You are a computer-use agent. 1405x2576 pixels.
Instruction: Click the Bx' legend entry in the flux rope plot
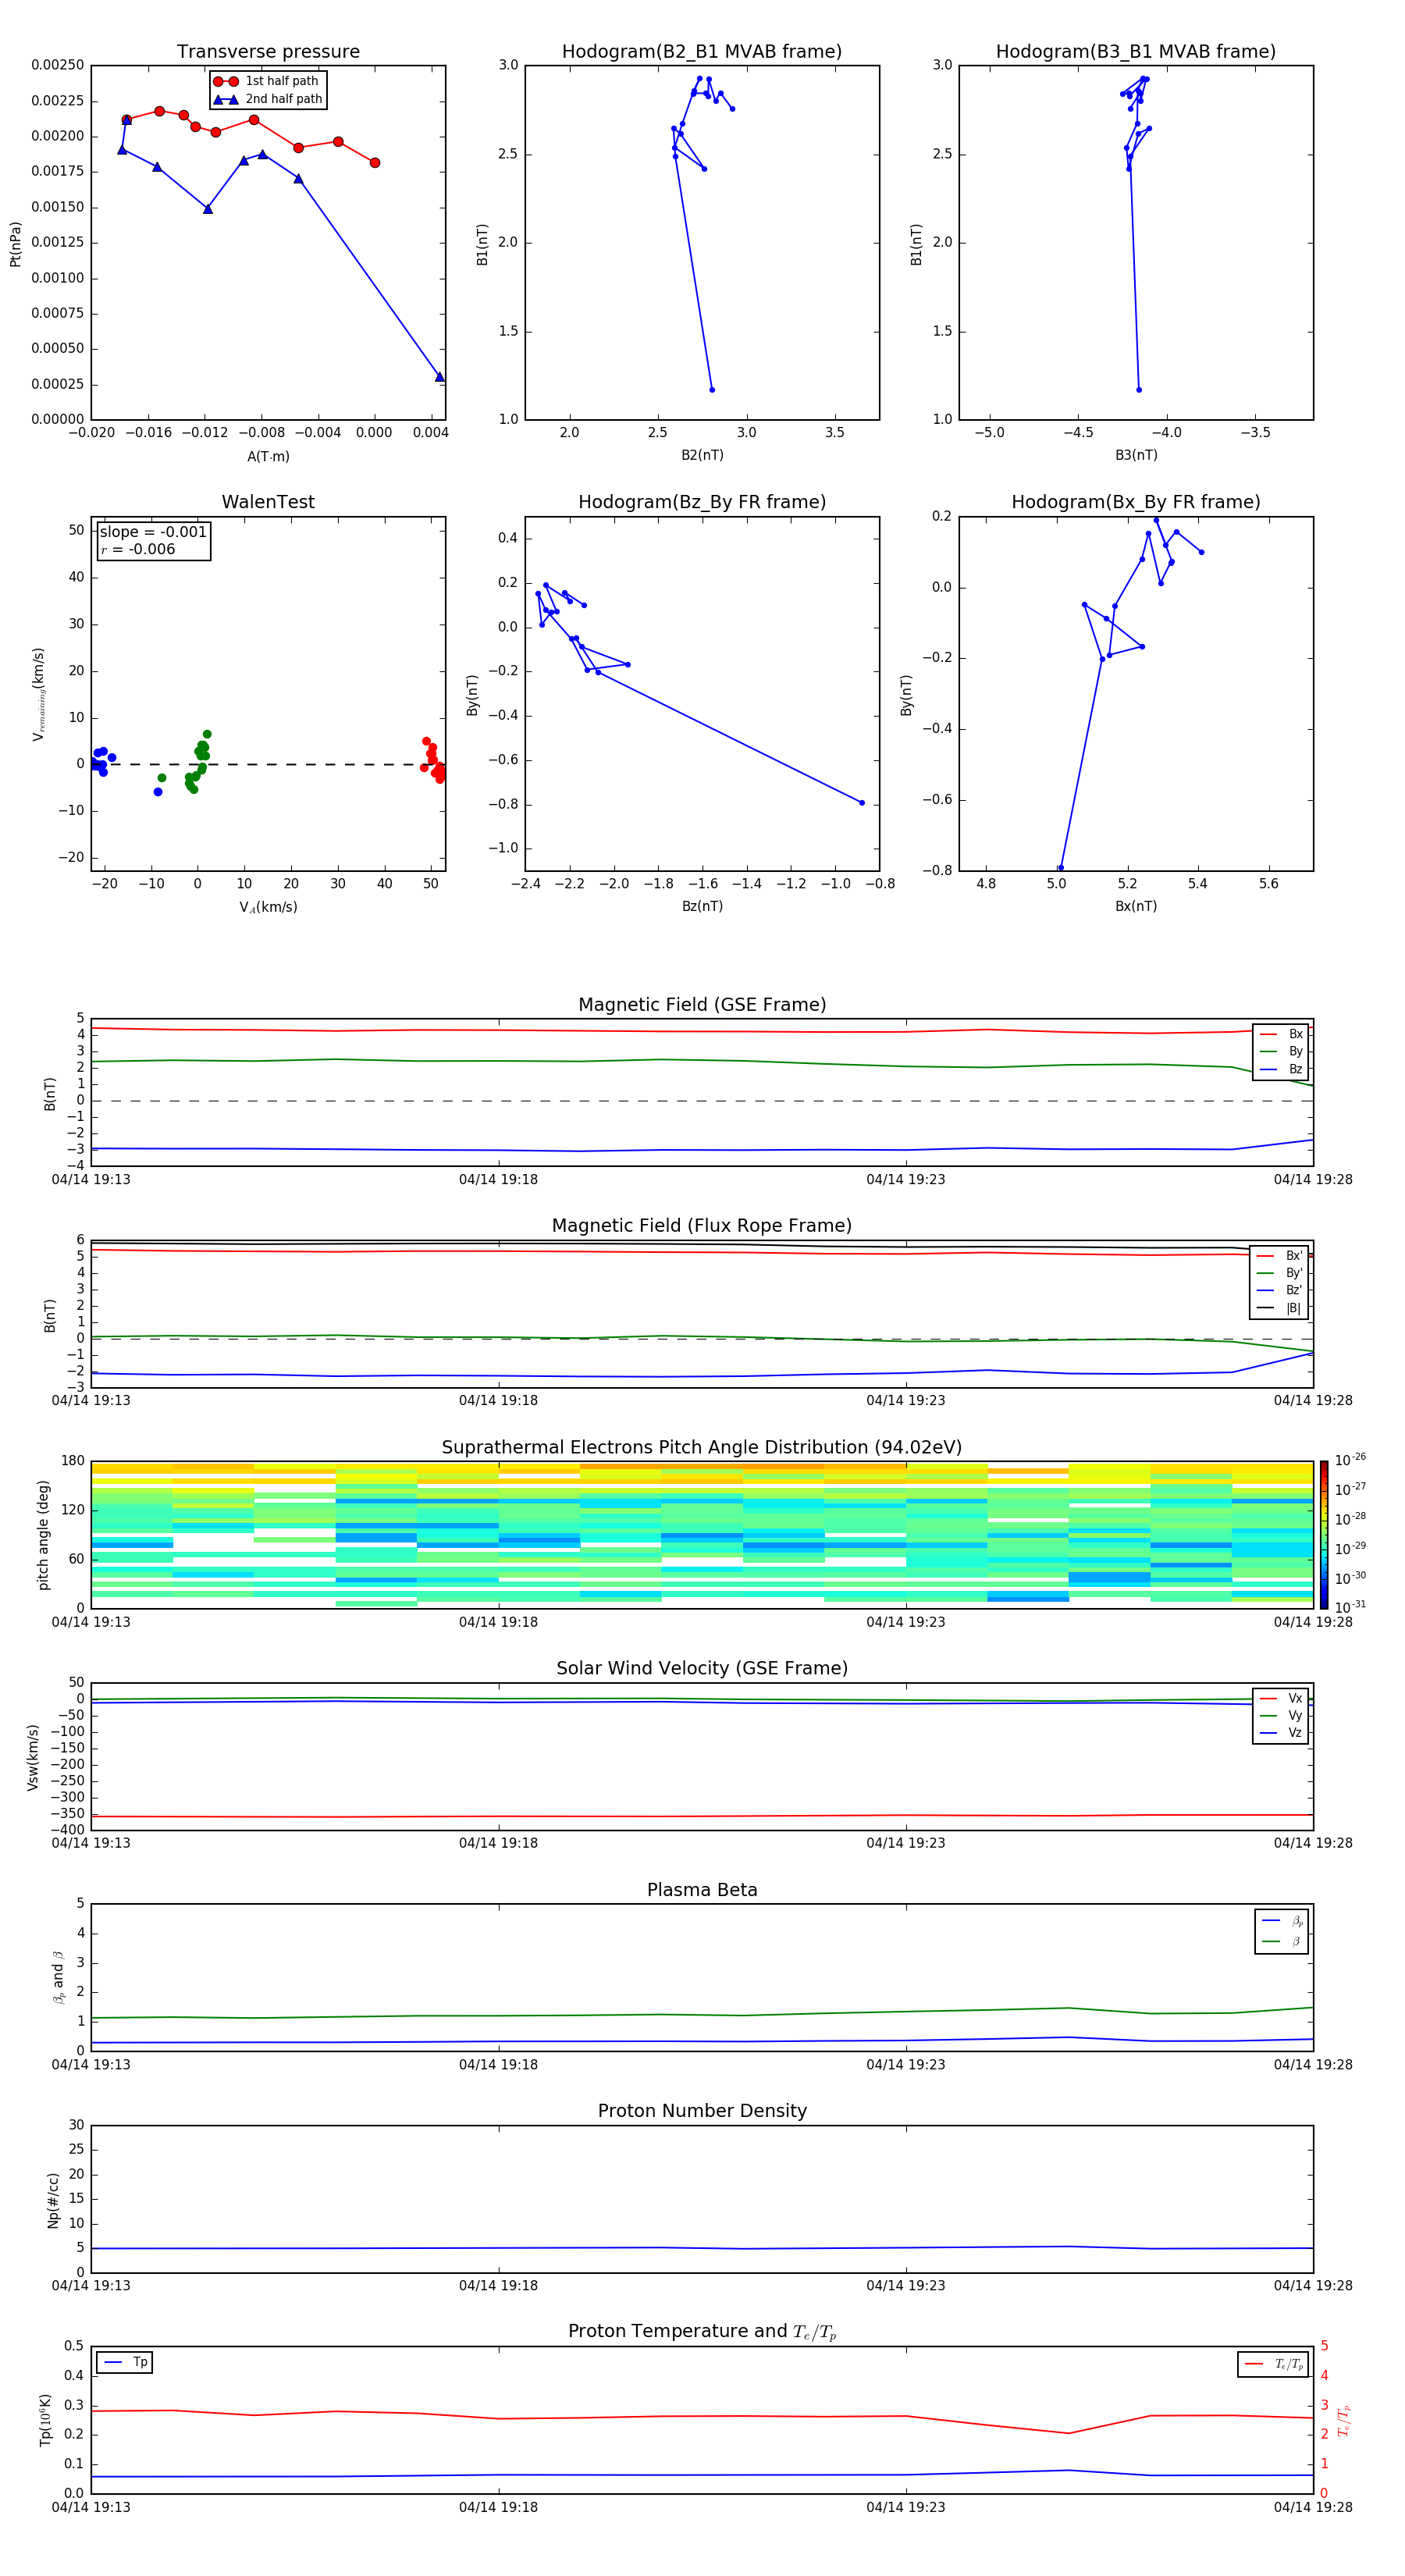(1280, 1256)
